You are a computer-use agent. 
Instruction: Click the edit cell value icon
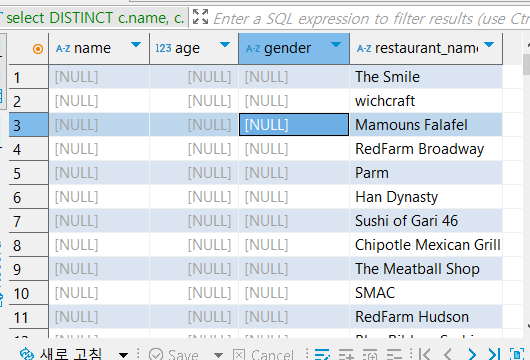[x=322, y=354]
